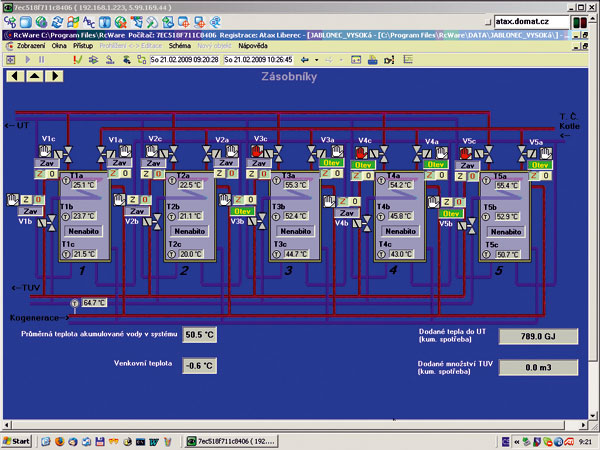Click the Zav button under V1c
Screen dimensions: 600x450
47,163
